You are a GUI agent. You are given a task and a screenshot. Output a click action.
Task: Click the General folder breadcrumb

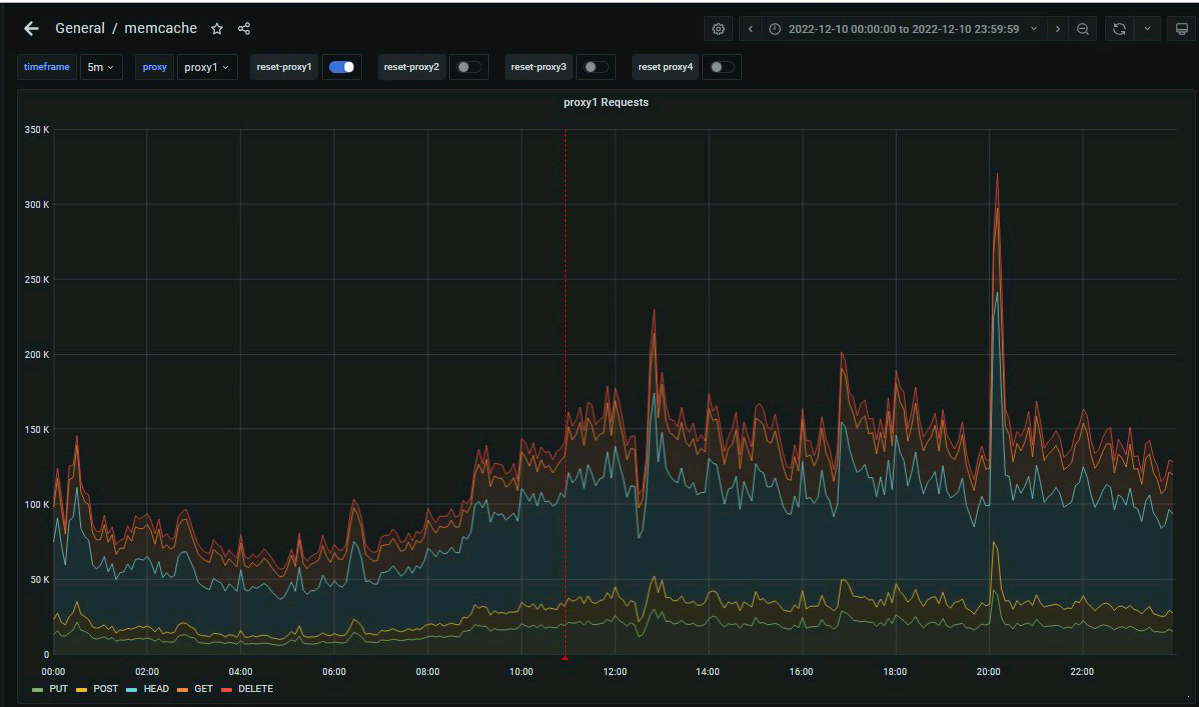click(x=79, y=28)
